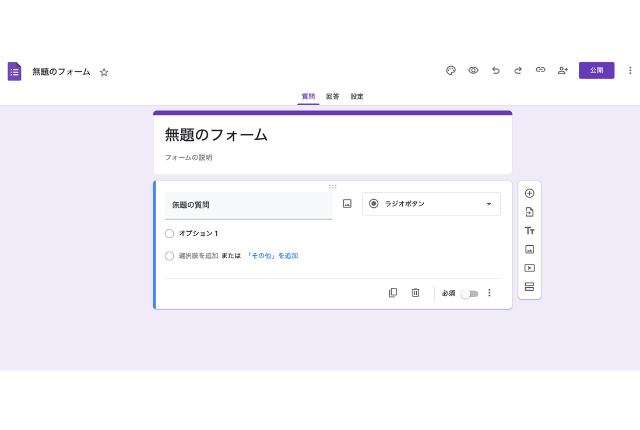The height and width of the screenshot is (430, 640).
Task: Copy the form link via link icon
Action: point(540,70)
